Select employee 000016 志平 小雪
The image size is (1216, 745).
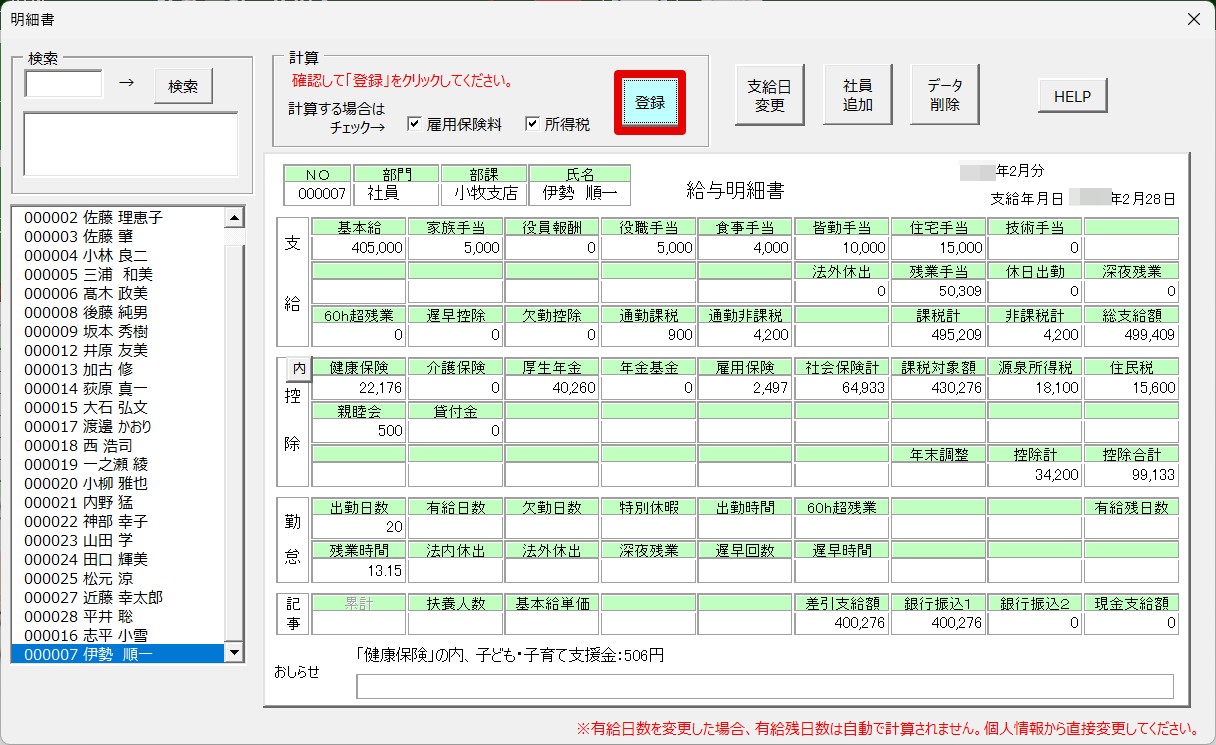[118, 635]
